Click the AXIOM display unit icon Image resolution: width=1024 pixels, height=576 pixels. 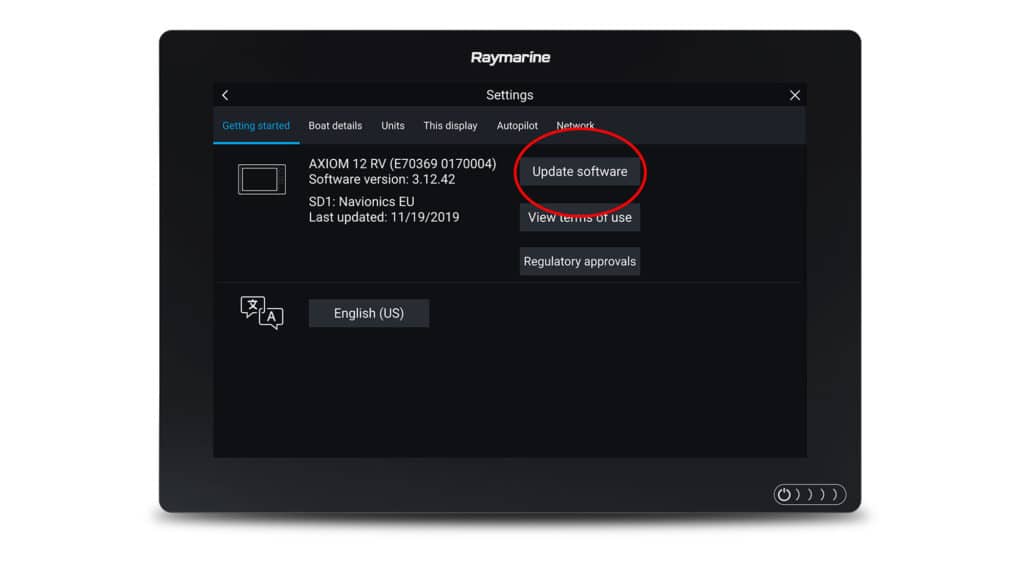pos(264,179)
